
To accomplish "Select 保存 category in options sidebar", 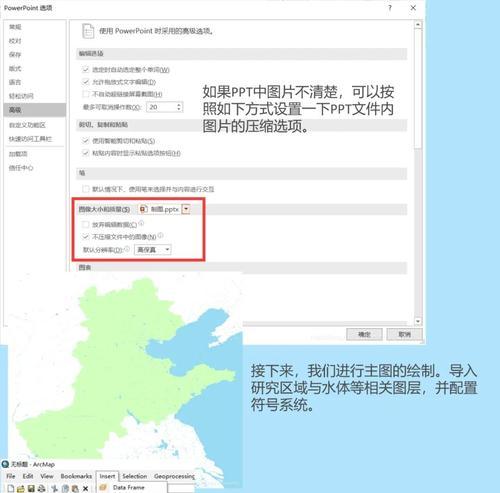I will [x=15, y=54].
